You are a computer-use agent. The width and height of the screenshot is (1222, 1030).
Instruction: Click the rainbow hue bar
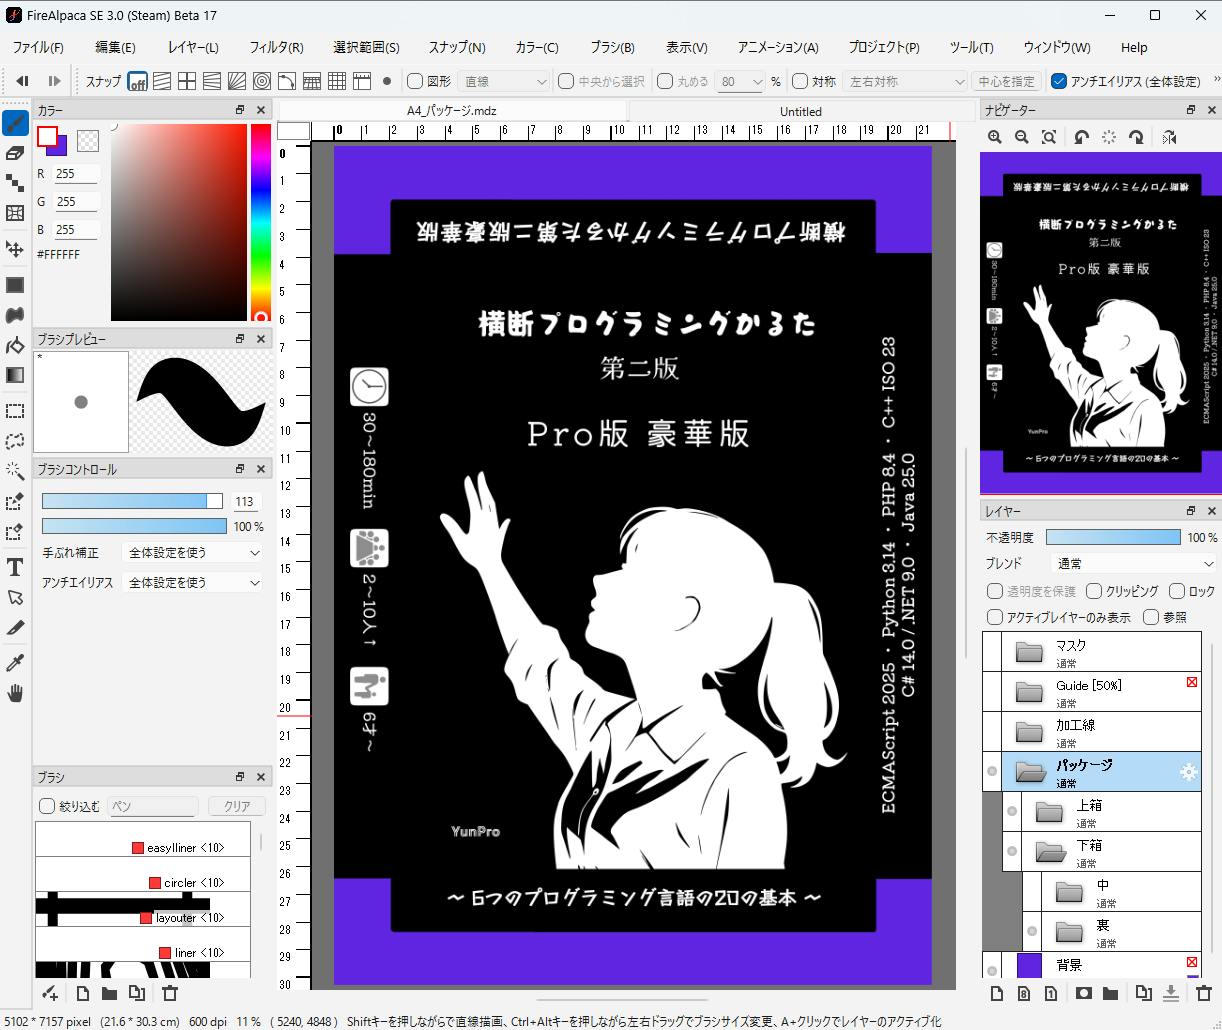point(260,220)
